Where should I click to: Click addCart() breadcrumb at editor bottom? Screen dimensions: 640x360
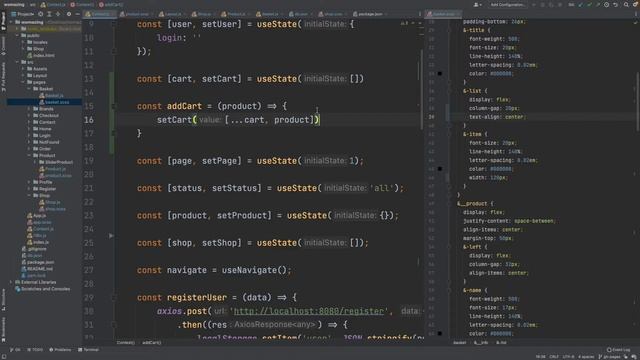(x=151, y=343)
